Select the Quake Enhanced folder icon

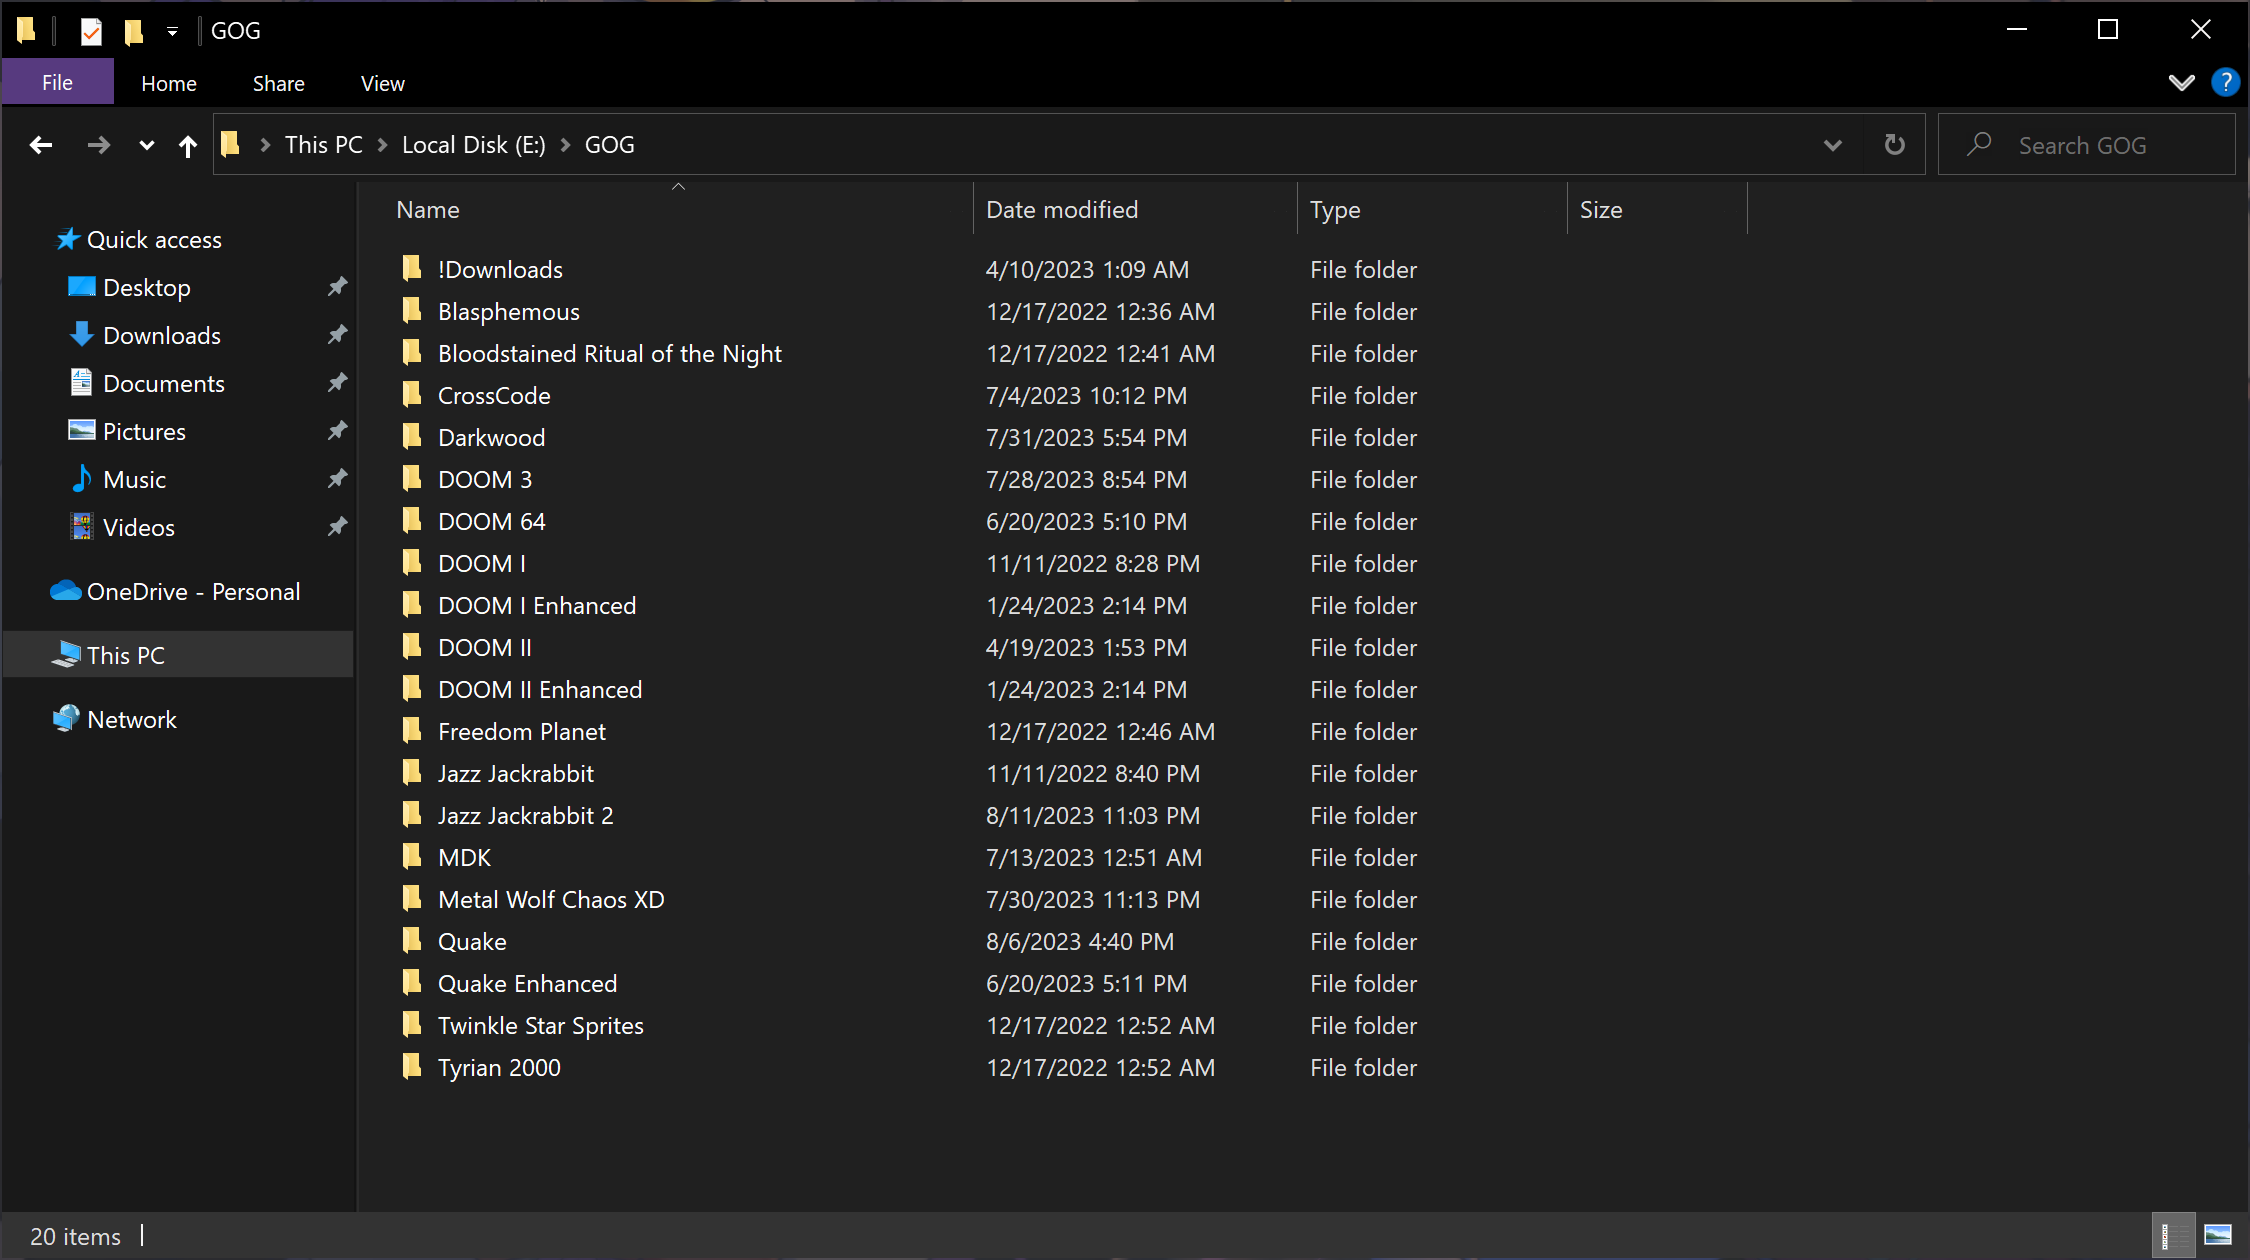click(x=412, y=982)
